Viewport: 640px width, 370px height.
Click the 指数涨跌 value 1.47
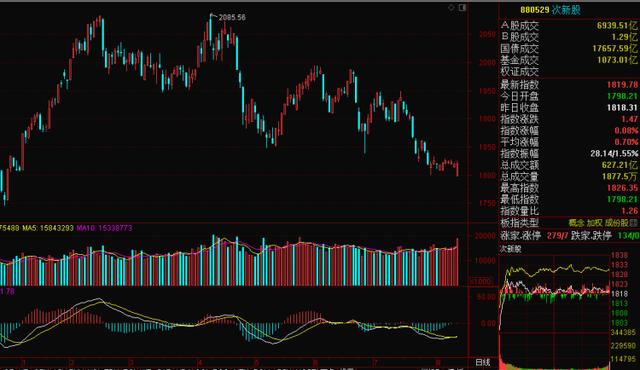[x=629, y=119]
